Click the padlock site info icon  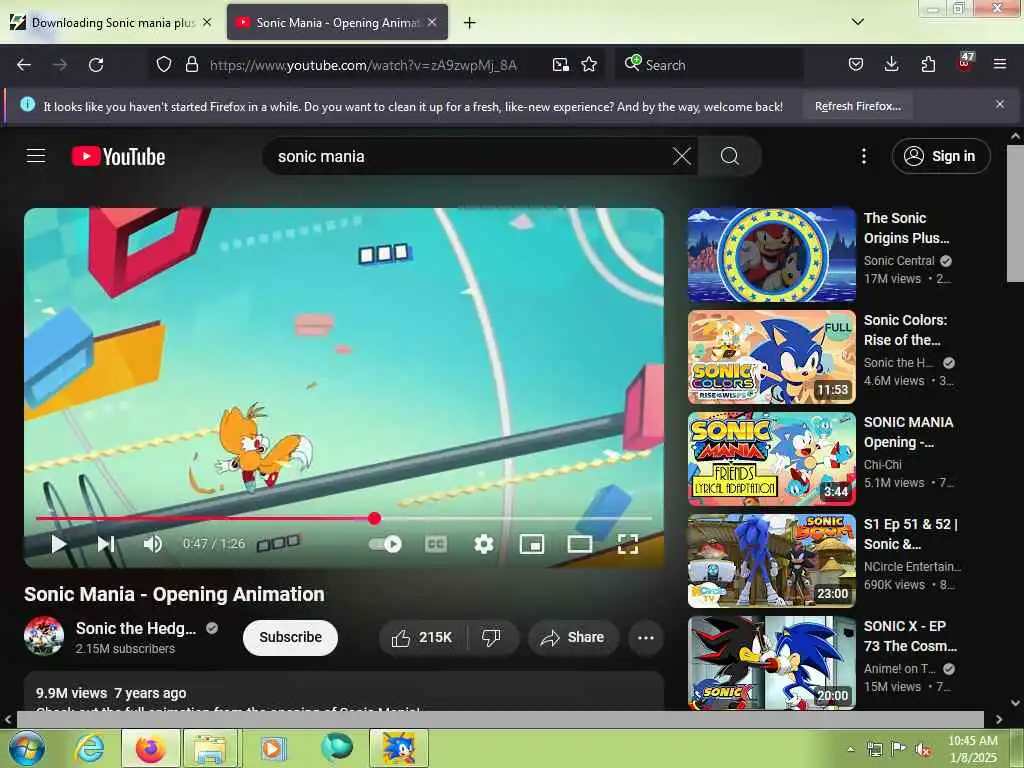pos(191,65)
